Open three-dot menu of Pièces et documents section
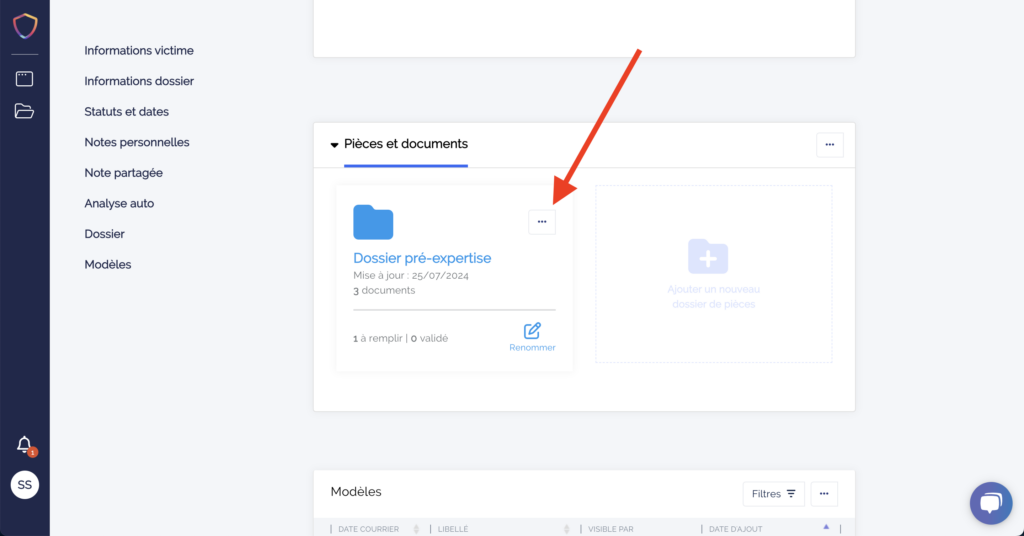The height and width of the screenshot is (536, 1024). click(830, 145)
